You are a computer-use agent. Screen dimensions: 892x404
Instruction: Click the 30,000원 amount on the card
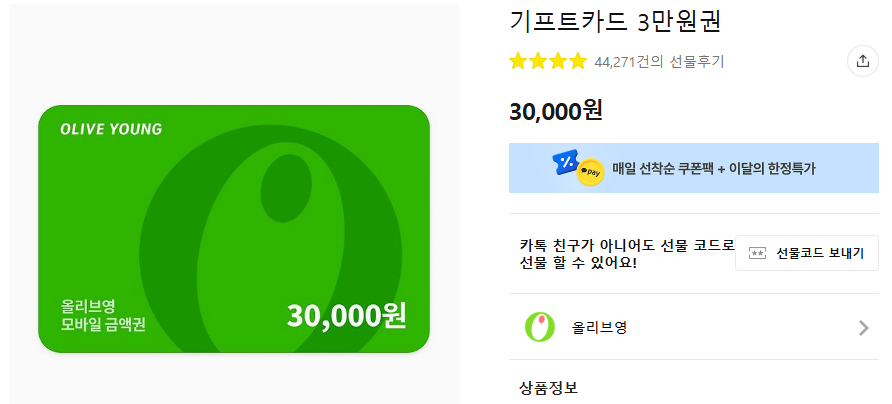coord(346,316)
